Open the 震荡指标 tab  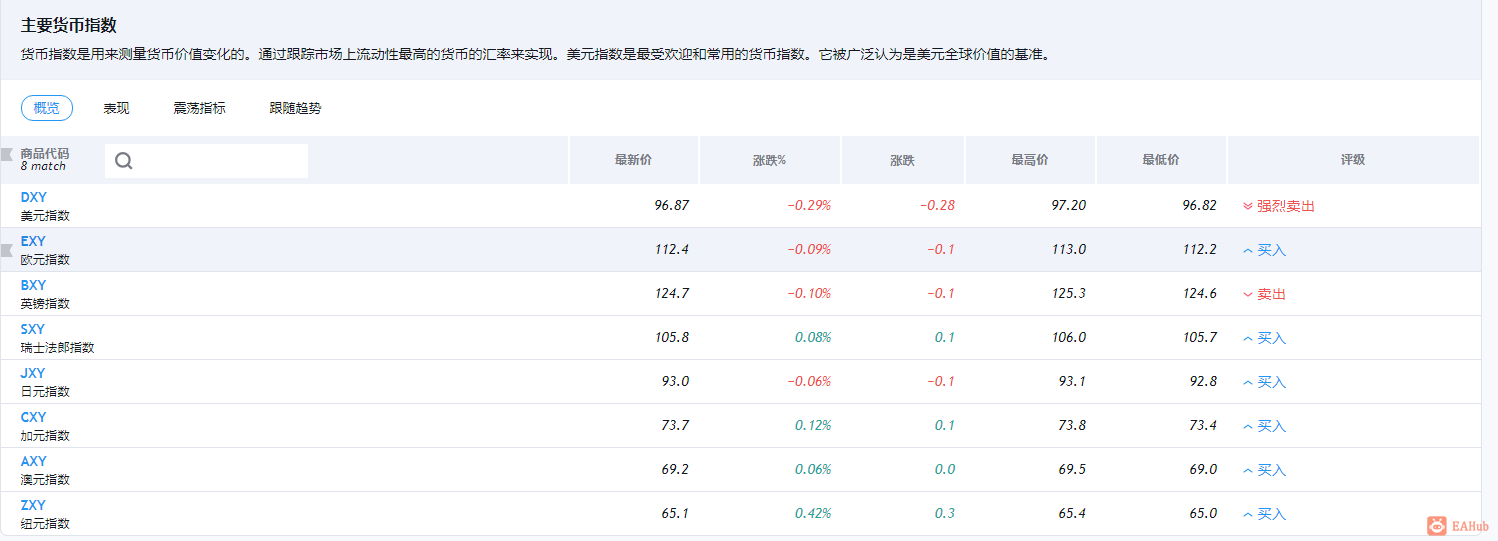click(199, 108)
